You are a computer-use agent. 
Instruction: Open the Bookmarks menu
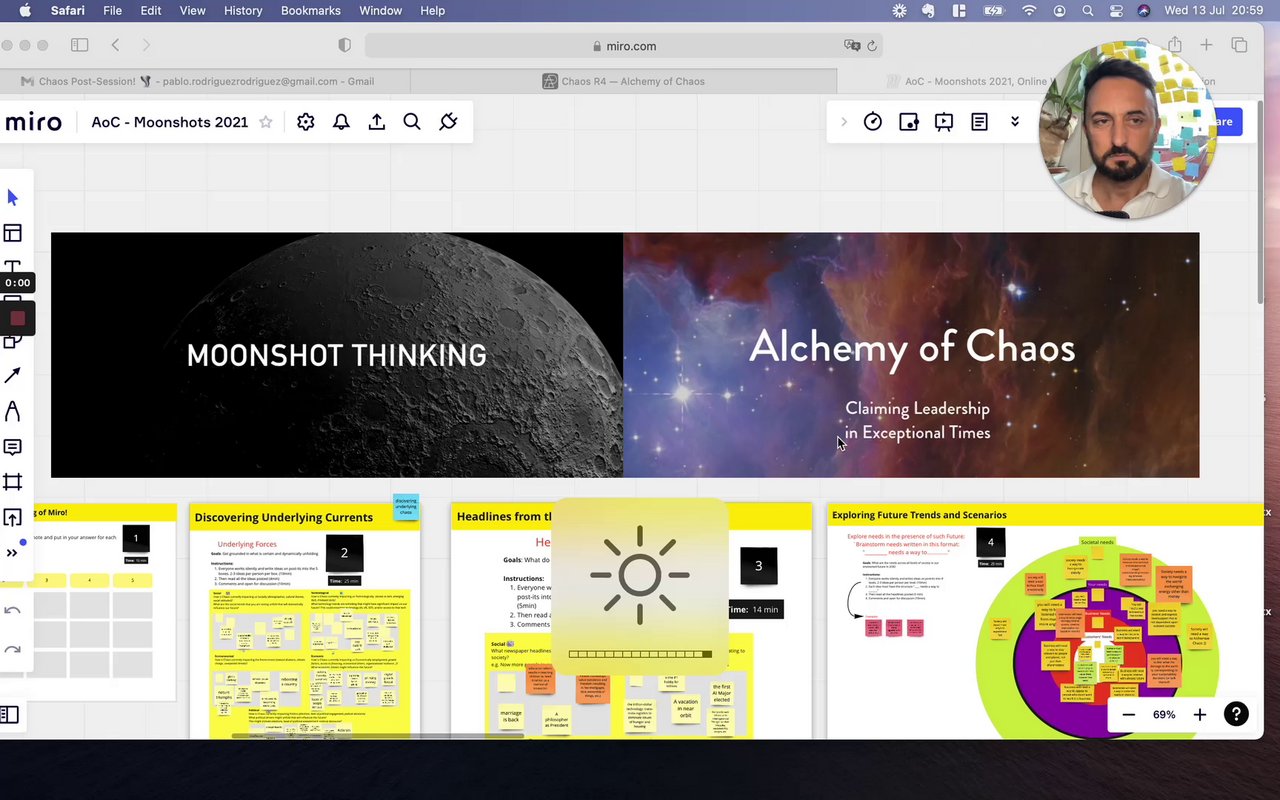coord(311,10)
